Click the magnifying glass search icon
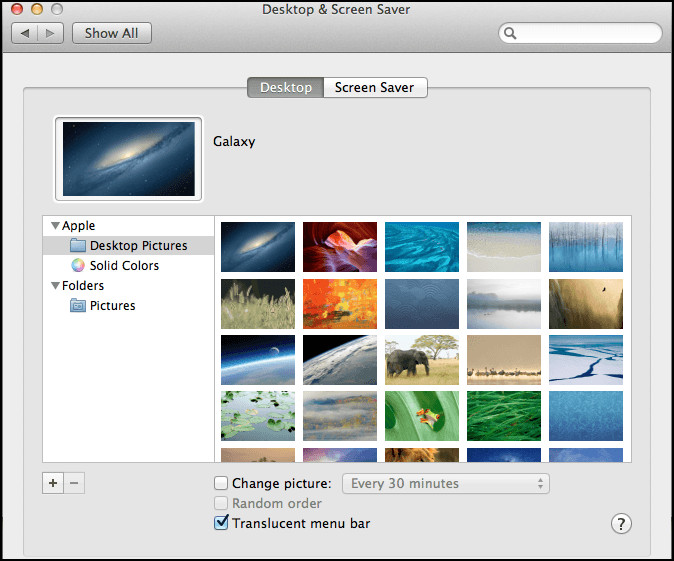674x561 pixels. (510, 33)
